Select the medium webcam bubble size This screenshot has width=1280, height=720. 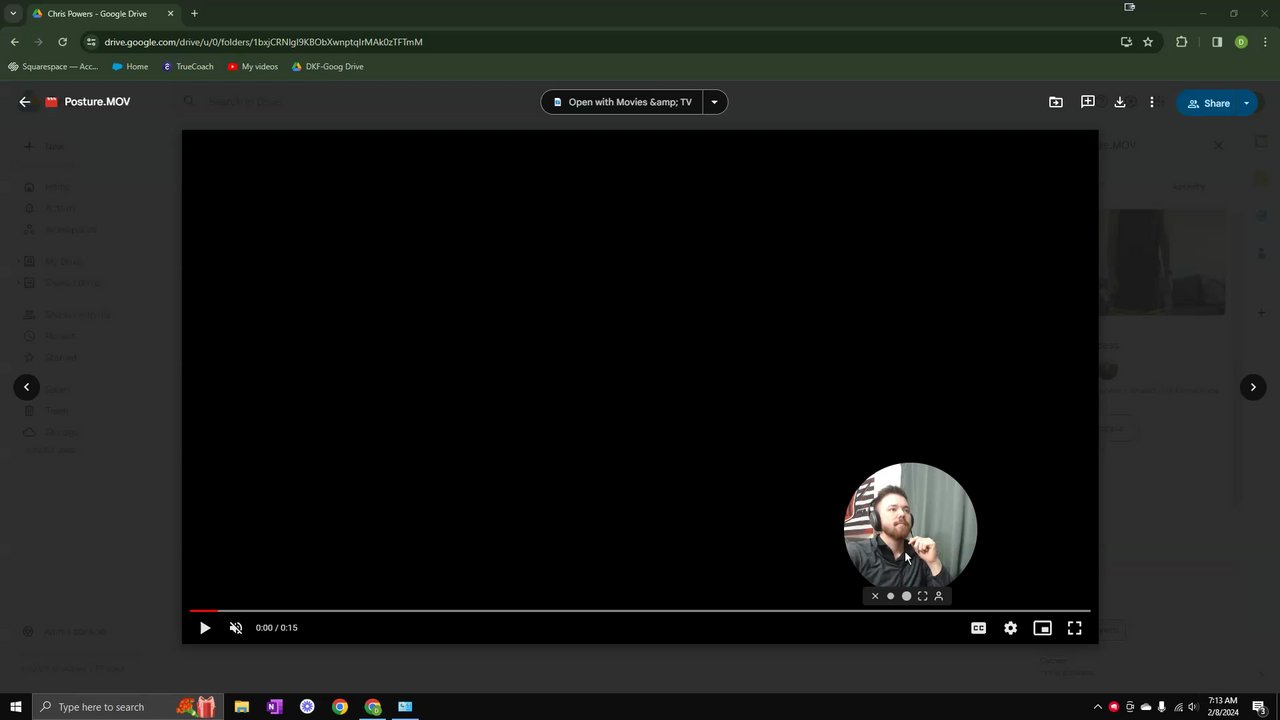coord(906,596)
